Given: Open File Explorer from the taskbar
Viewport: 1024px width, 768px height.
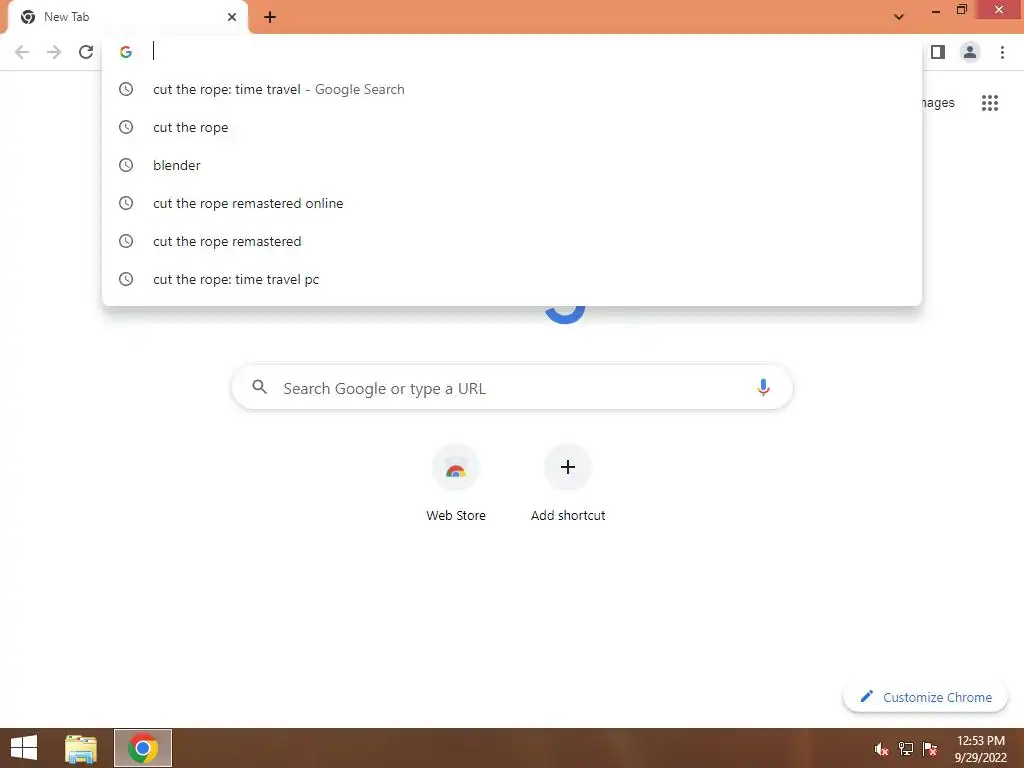Looking at the screenshot, I should [81, 748].
